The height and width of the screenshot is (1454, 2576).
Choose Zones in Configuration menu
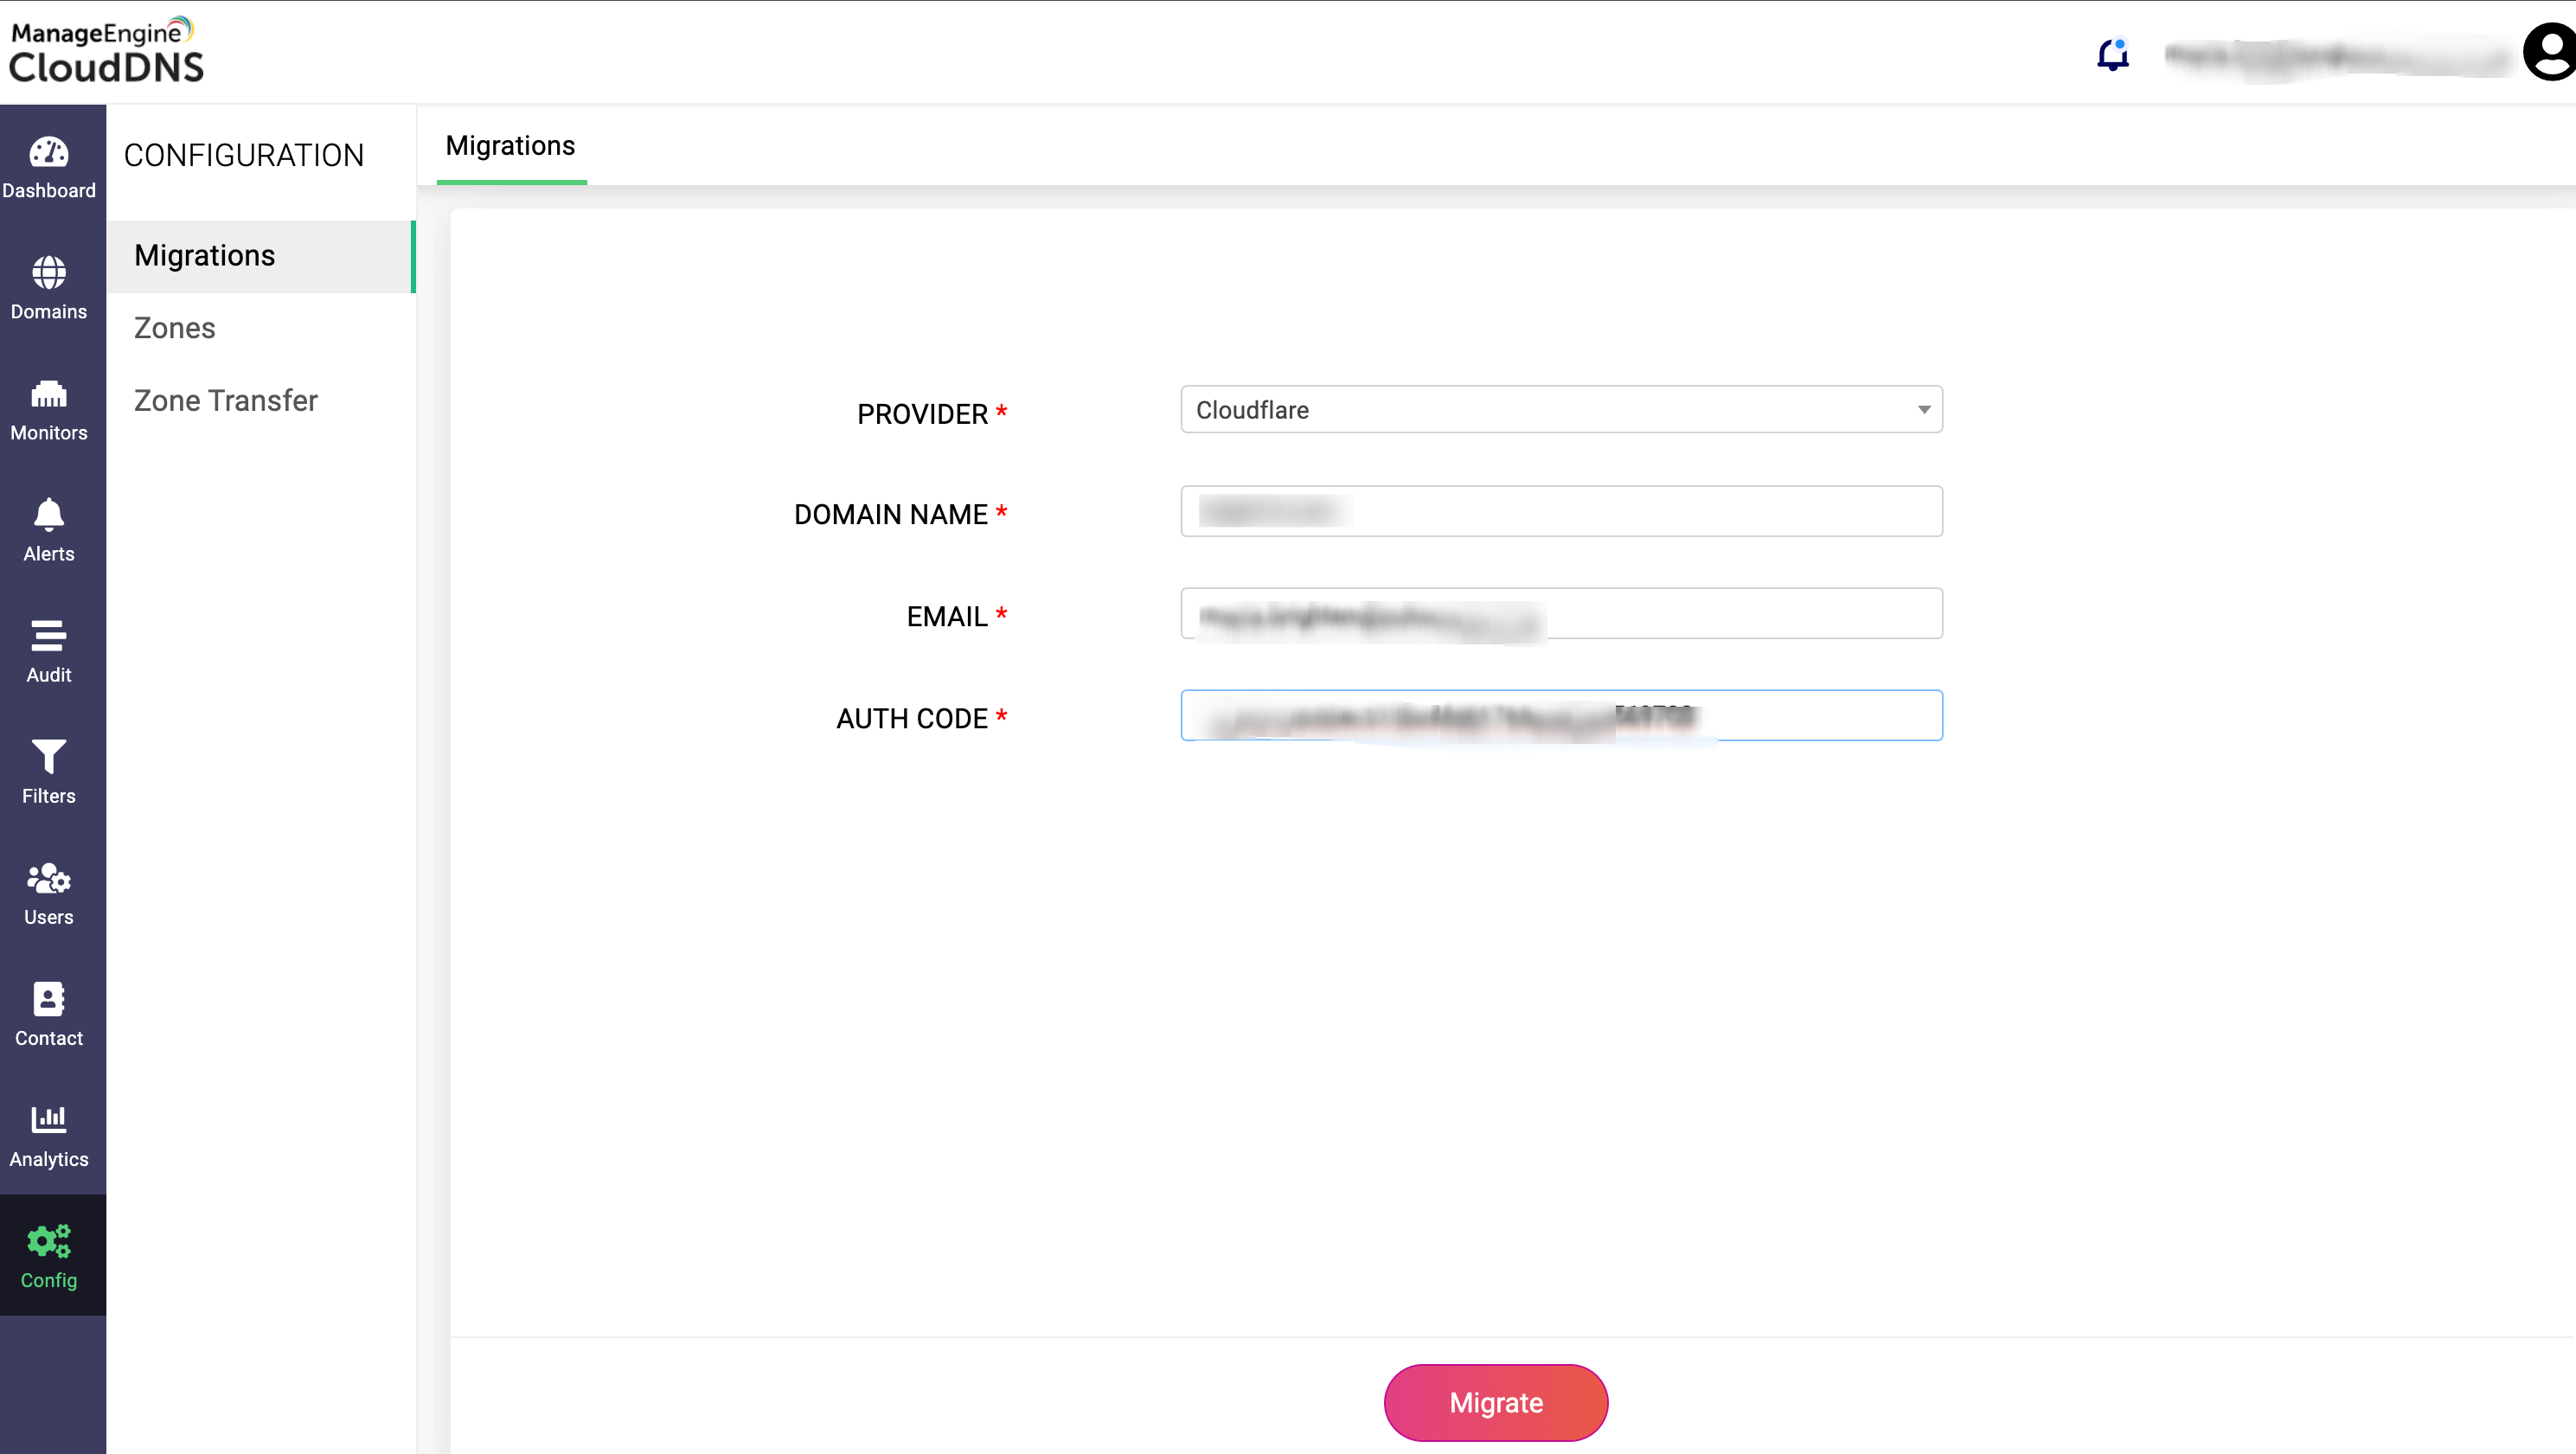(x=175, y=328)
